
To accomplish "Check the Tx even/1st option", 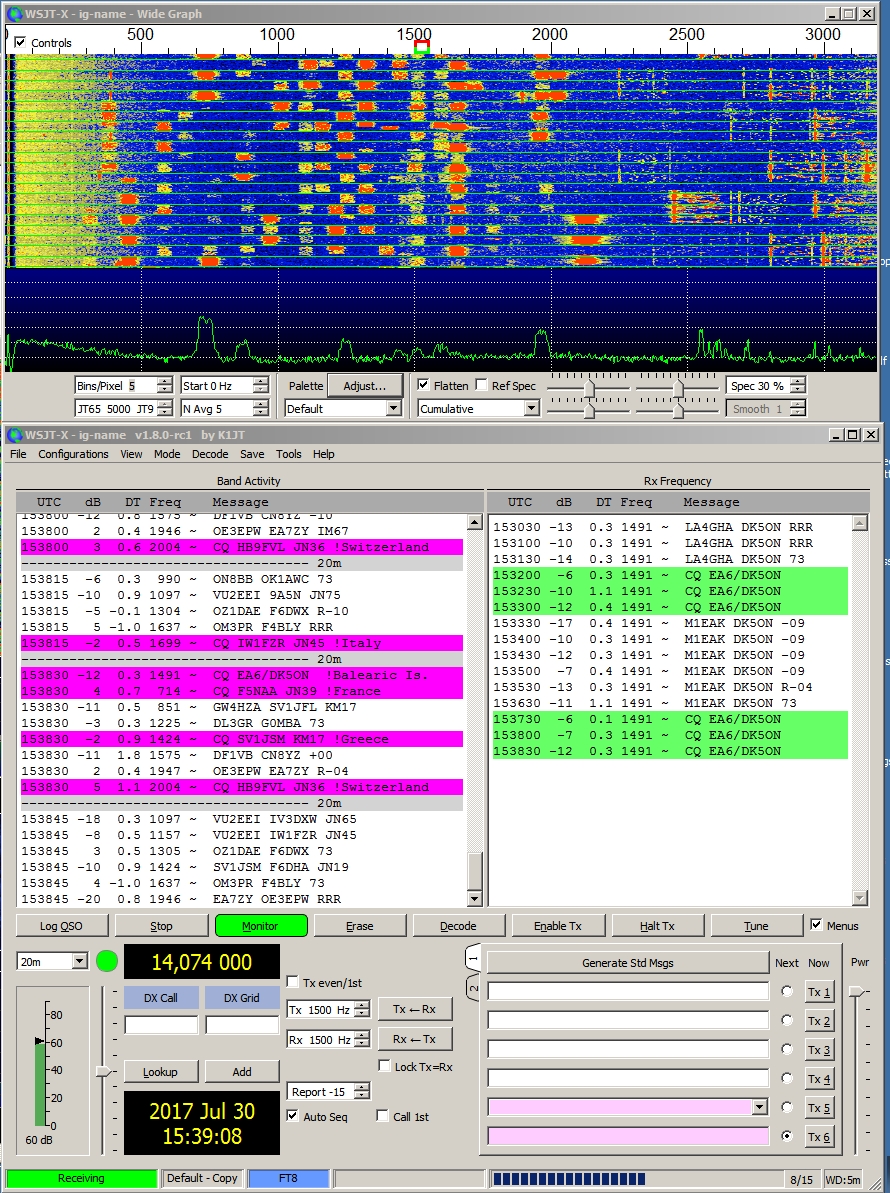I will click(293, 982).
